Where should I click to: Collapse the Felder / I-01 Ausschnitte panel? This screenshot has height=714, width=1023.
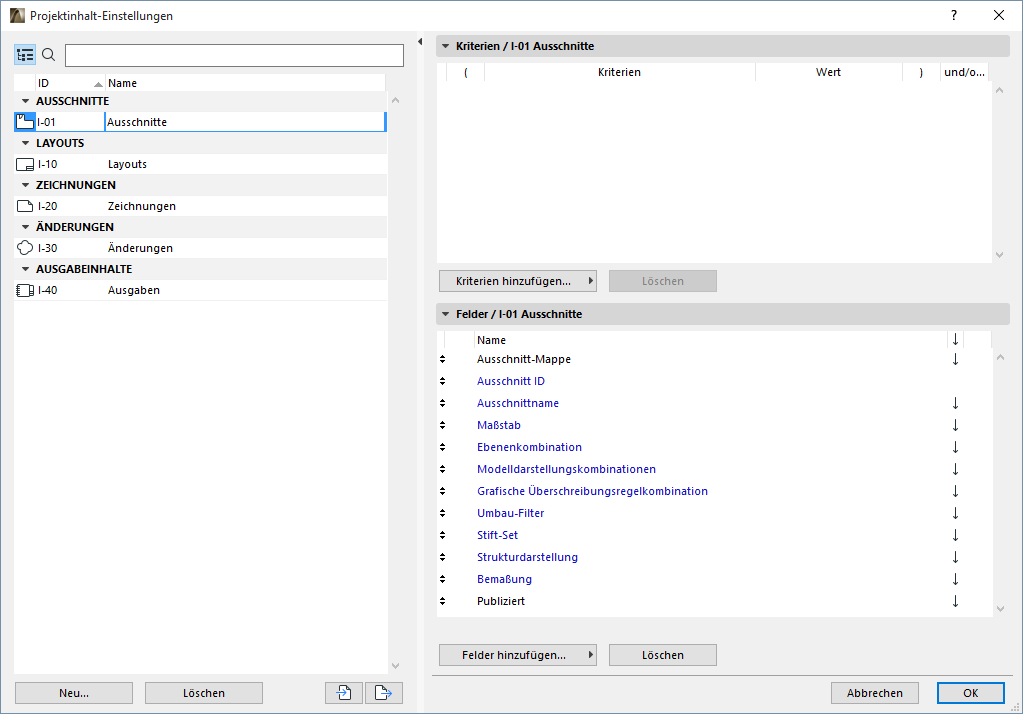[443, 313]
